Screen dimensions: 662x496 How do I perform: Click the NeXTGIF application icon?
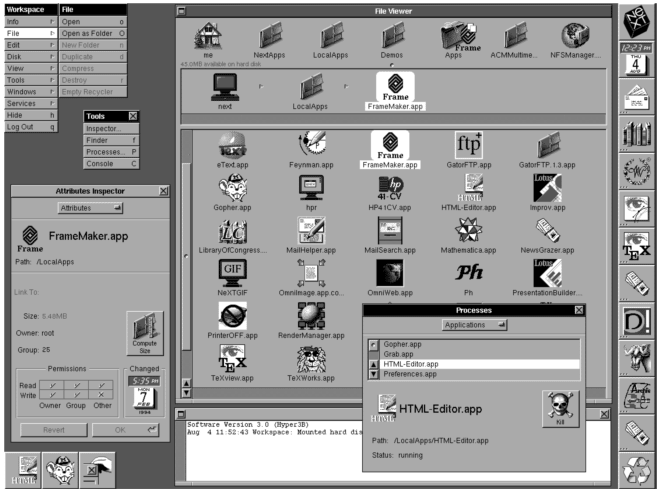coord(231,273)
